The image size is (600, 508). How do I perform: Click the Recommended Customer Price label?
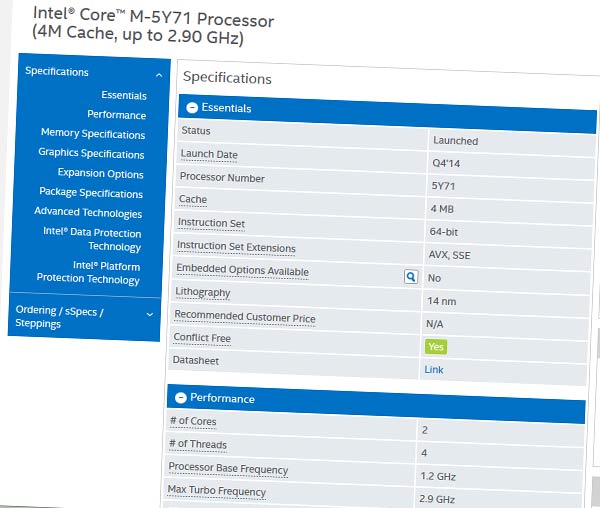245,316
